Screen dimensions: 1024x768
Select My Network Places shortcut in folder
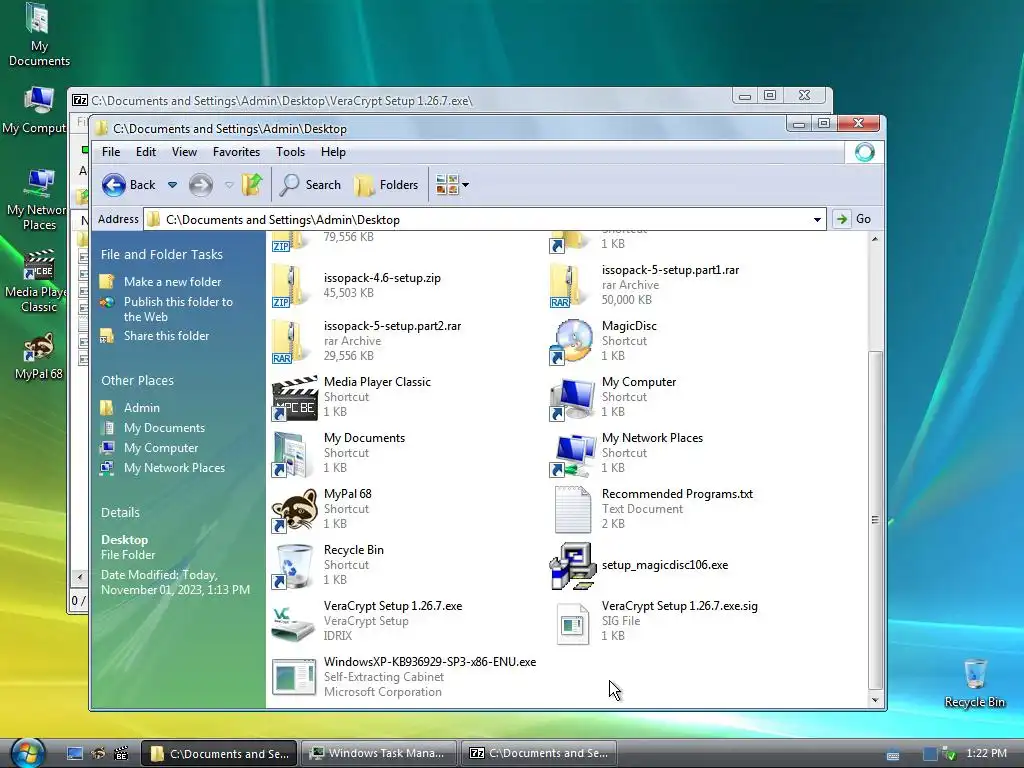click(572, 454)
